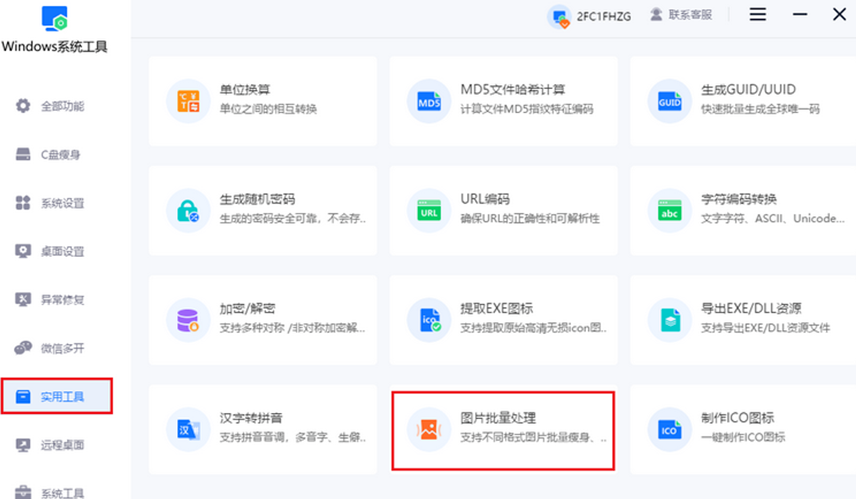Open the URL编码 tool card

coord(503,211)
